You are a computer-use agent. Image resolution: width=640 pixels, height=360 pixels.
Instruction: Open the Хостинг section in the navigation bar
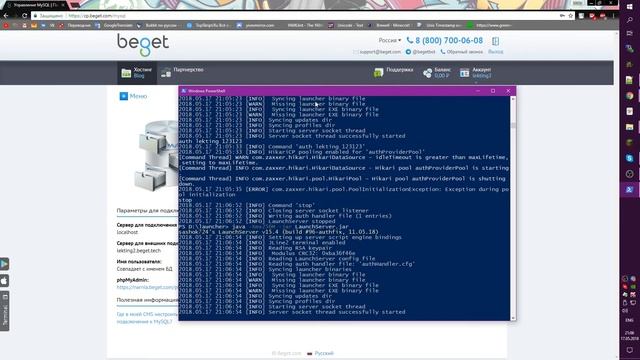click(137, 73)
